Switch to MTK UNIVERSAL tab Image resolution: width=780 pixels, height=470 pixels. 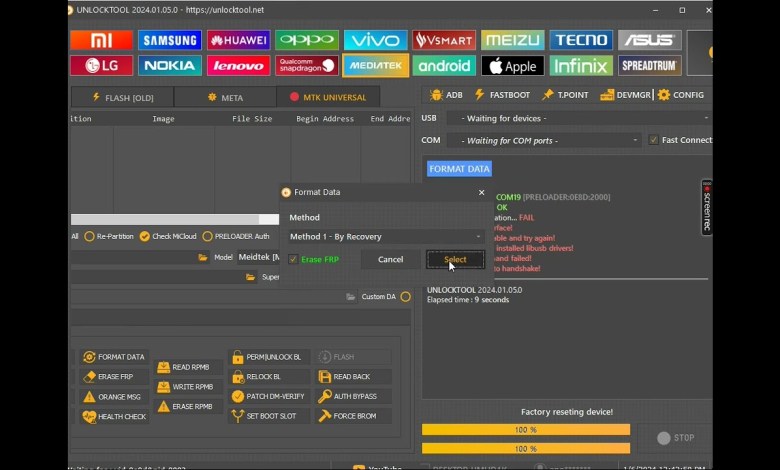(x=328, y=97)
